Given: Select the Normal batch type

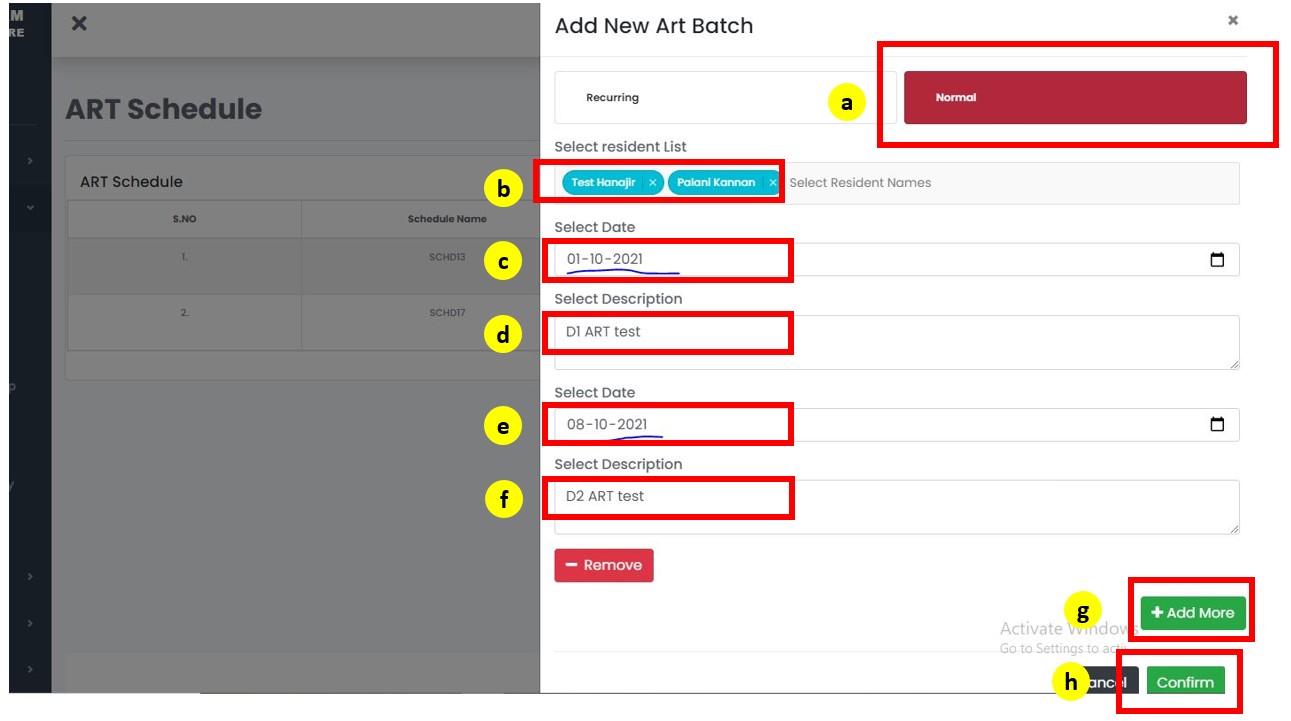Looking at the screenshot, I should 1074,98.
